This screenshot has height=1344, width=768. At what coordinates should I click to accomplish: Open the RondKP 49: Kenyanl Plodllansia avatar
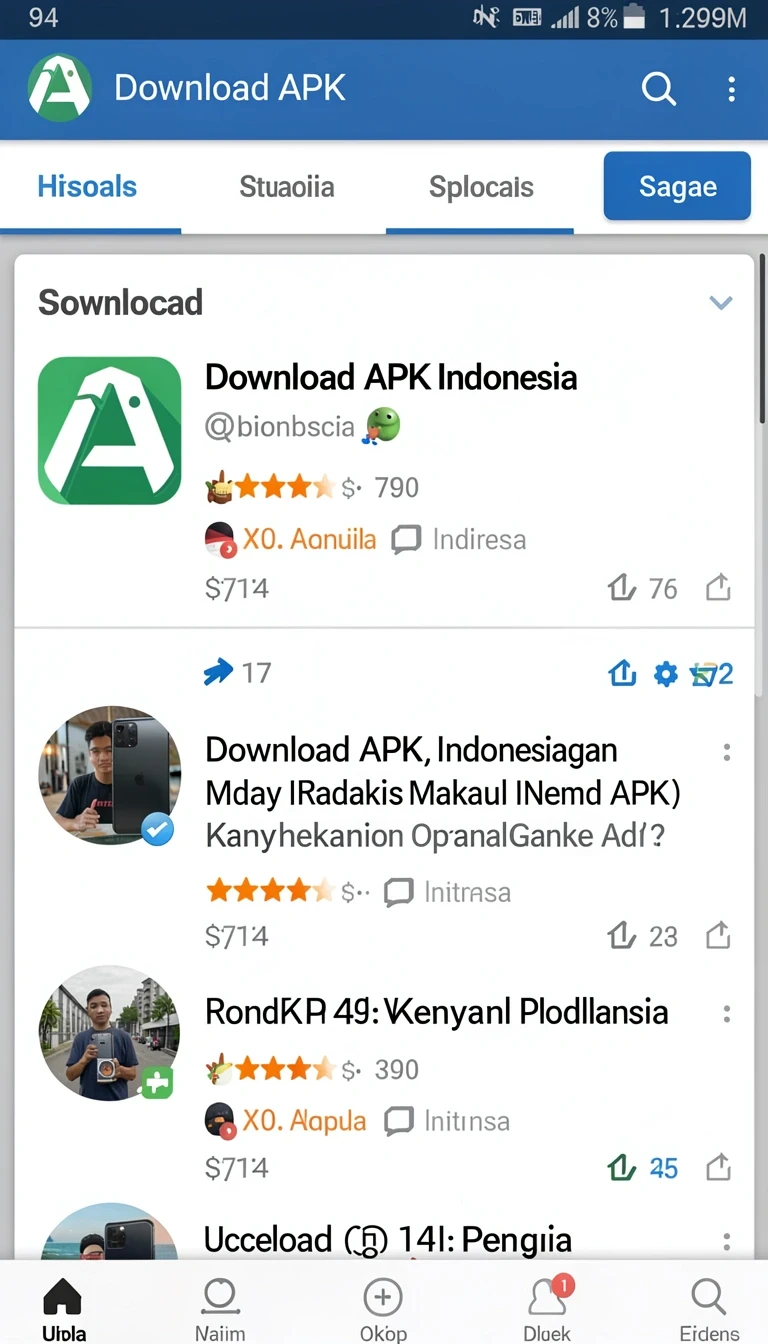[109, 1033]
